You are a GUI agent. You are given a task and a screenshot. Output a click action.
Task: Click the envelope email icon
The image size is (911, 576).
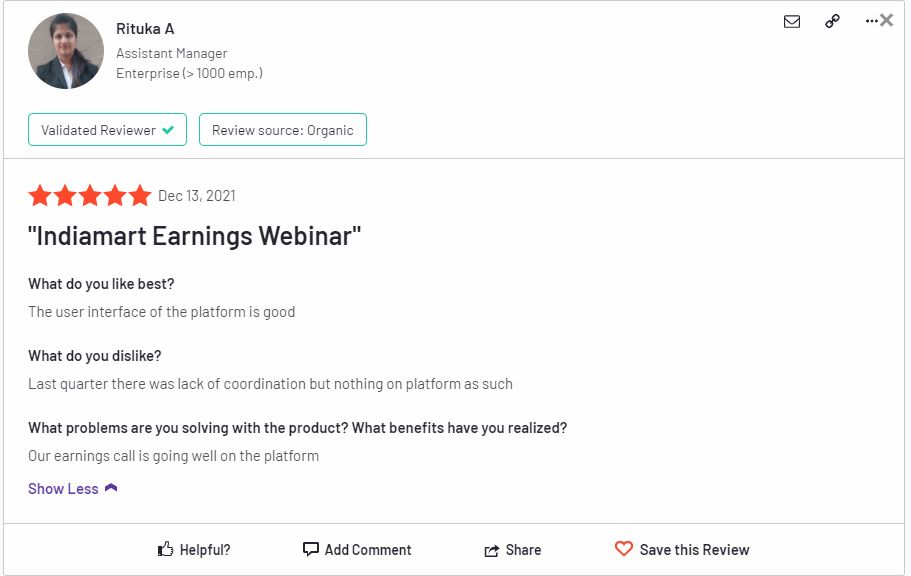(x=792, y=21)
